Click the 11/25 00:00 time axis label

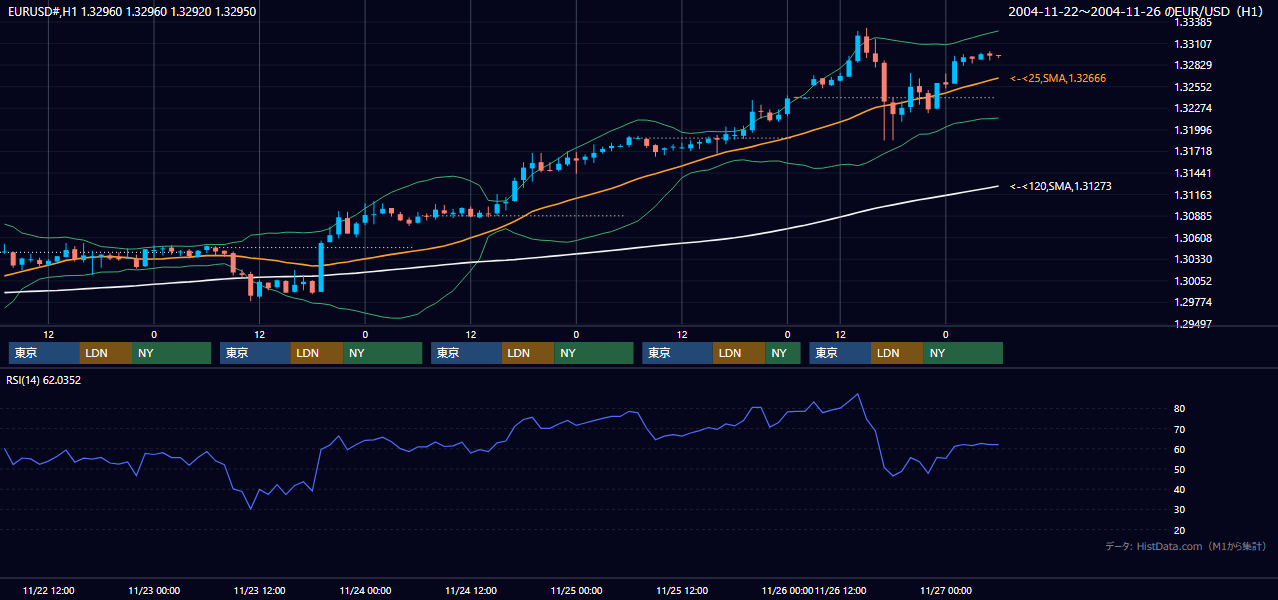tap(576, 590)
